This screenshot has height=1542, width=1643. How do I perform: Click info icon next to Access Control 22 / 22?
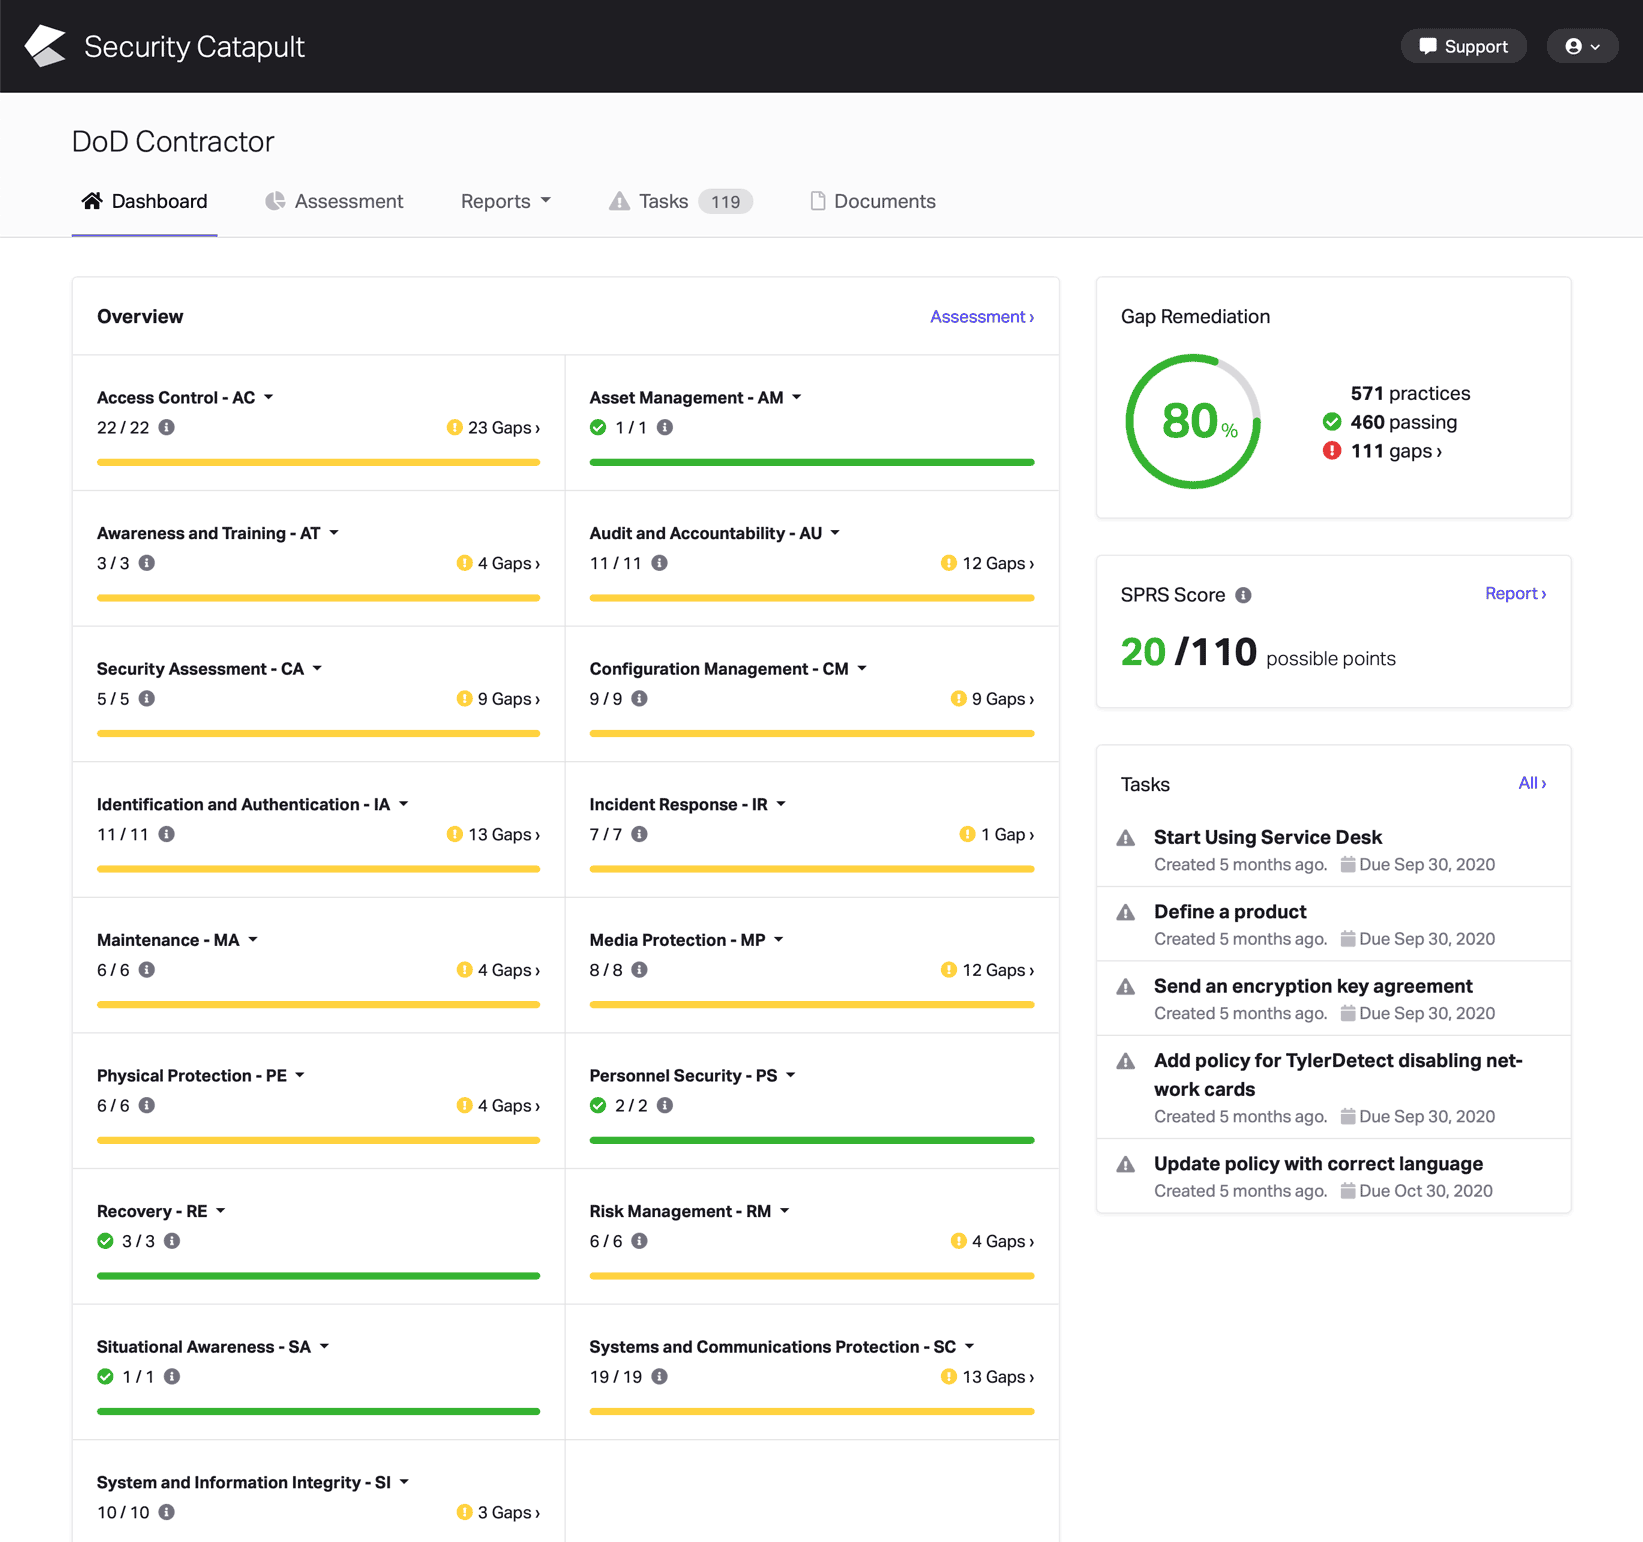pos(167,427)
